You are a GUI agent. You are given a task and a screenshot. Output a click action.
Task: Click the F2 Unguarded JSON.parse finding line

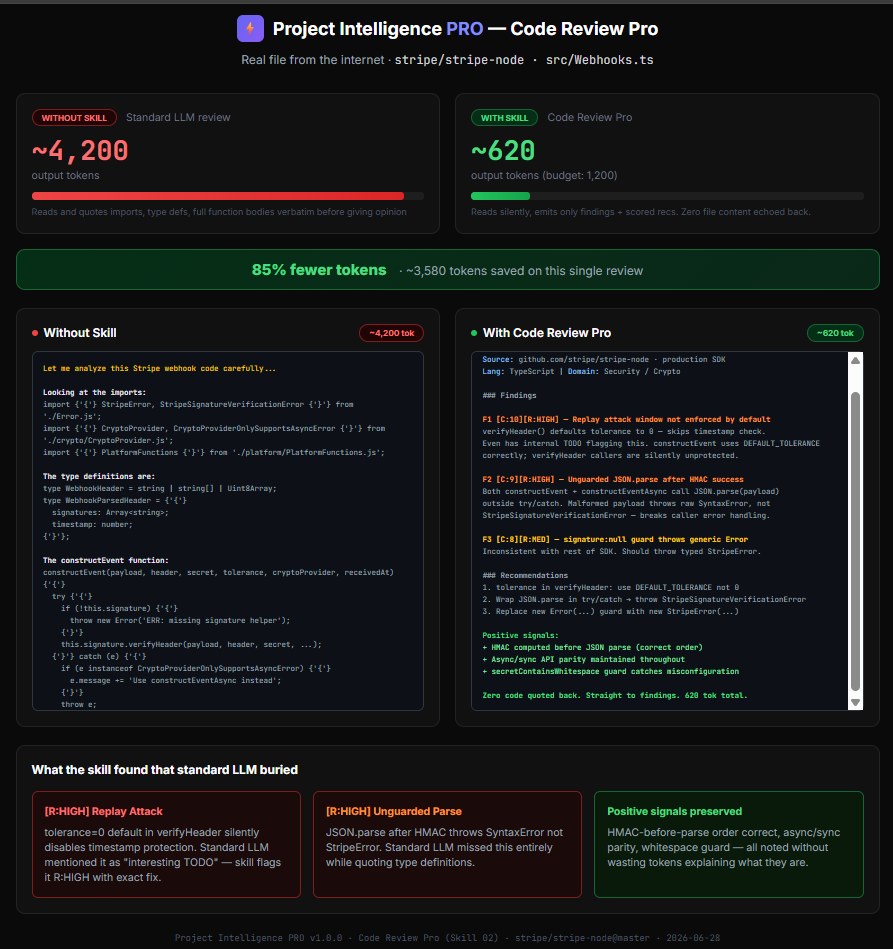613,479
